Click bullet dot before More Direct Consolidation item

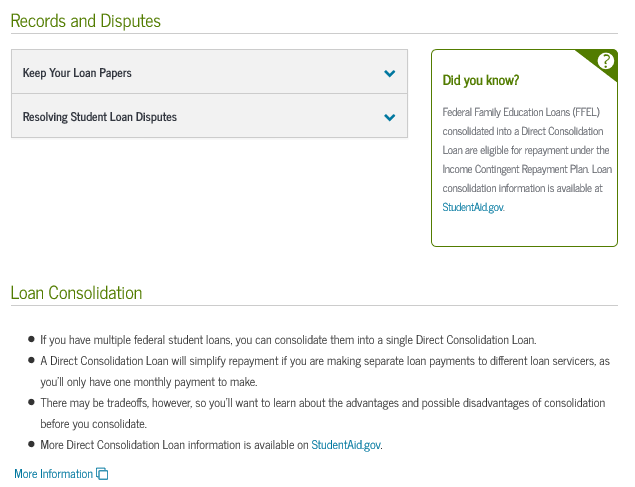point(30,444)
